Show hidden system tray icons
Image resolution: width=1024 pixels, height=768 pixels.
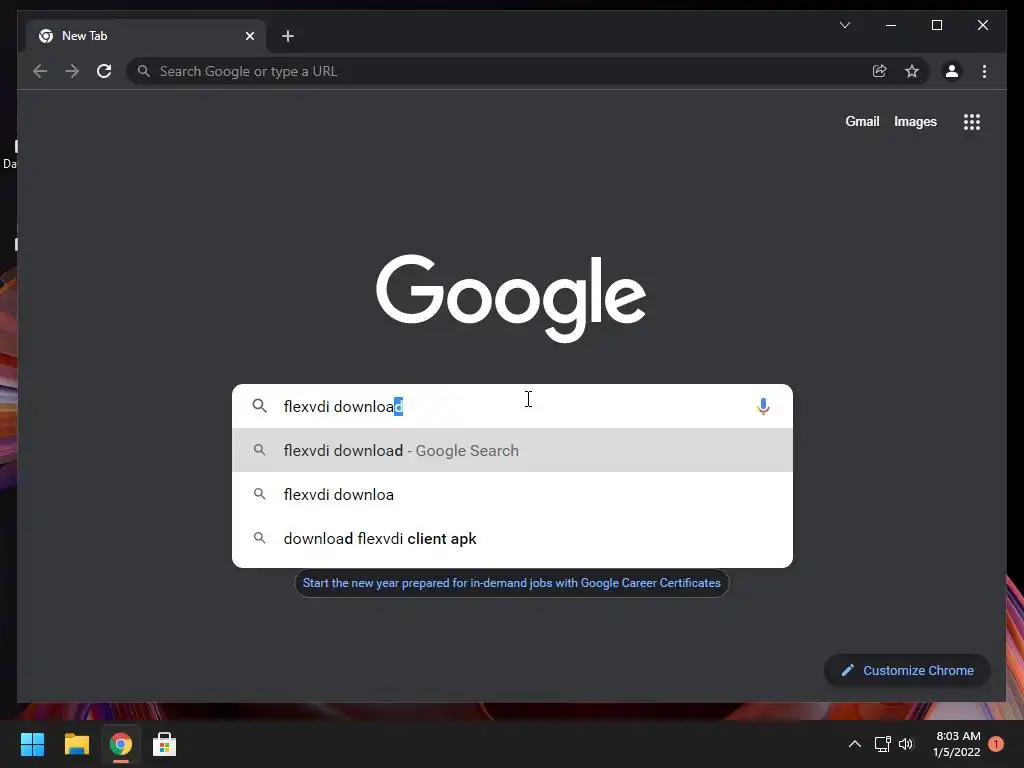tap(854, 744)
